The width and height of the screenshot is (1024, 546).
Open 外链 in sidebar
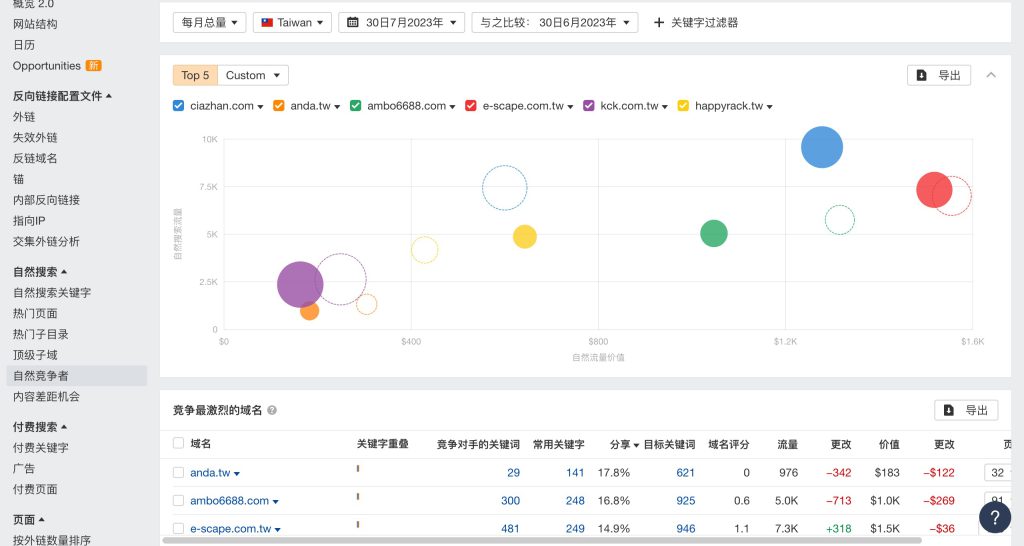24,117
